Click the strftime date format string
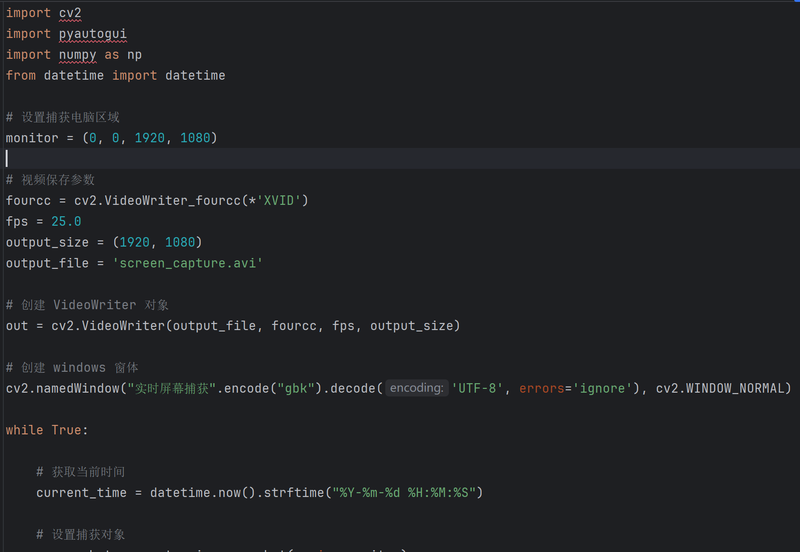The height and width of the screenshot is (552, 800). pos(407,492)
